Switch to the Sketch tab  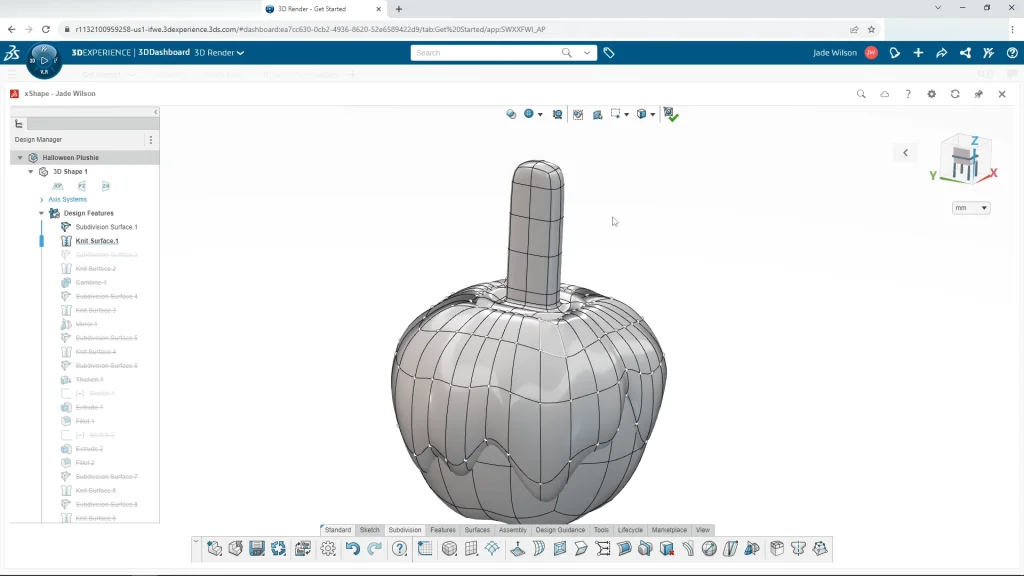(x=369, y=530)
